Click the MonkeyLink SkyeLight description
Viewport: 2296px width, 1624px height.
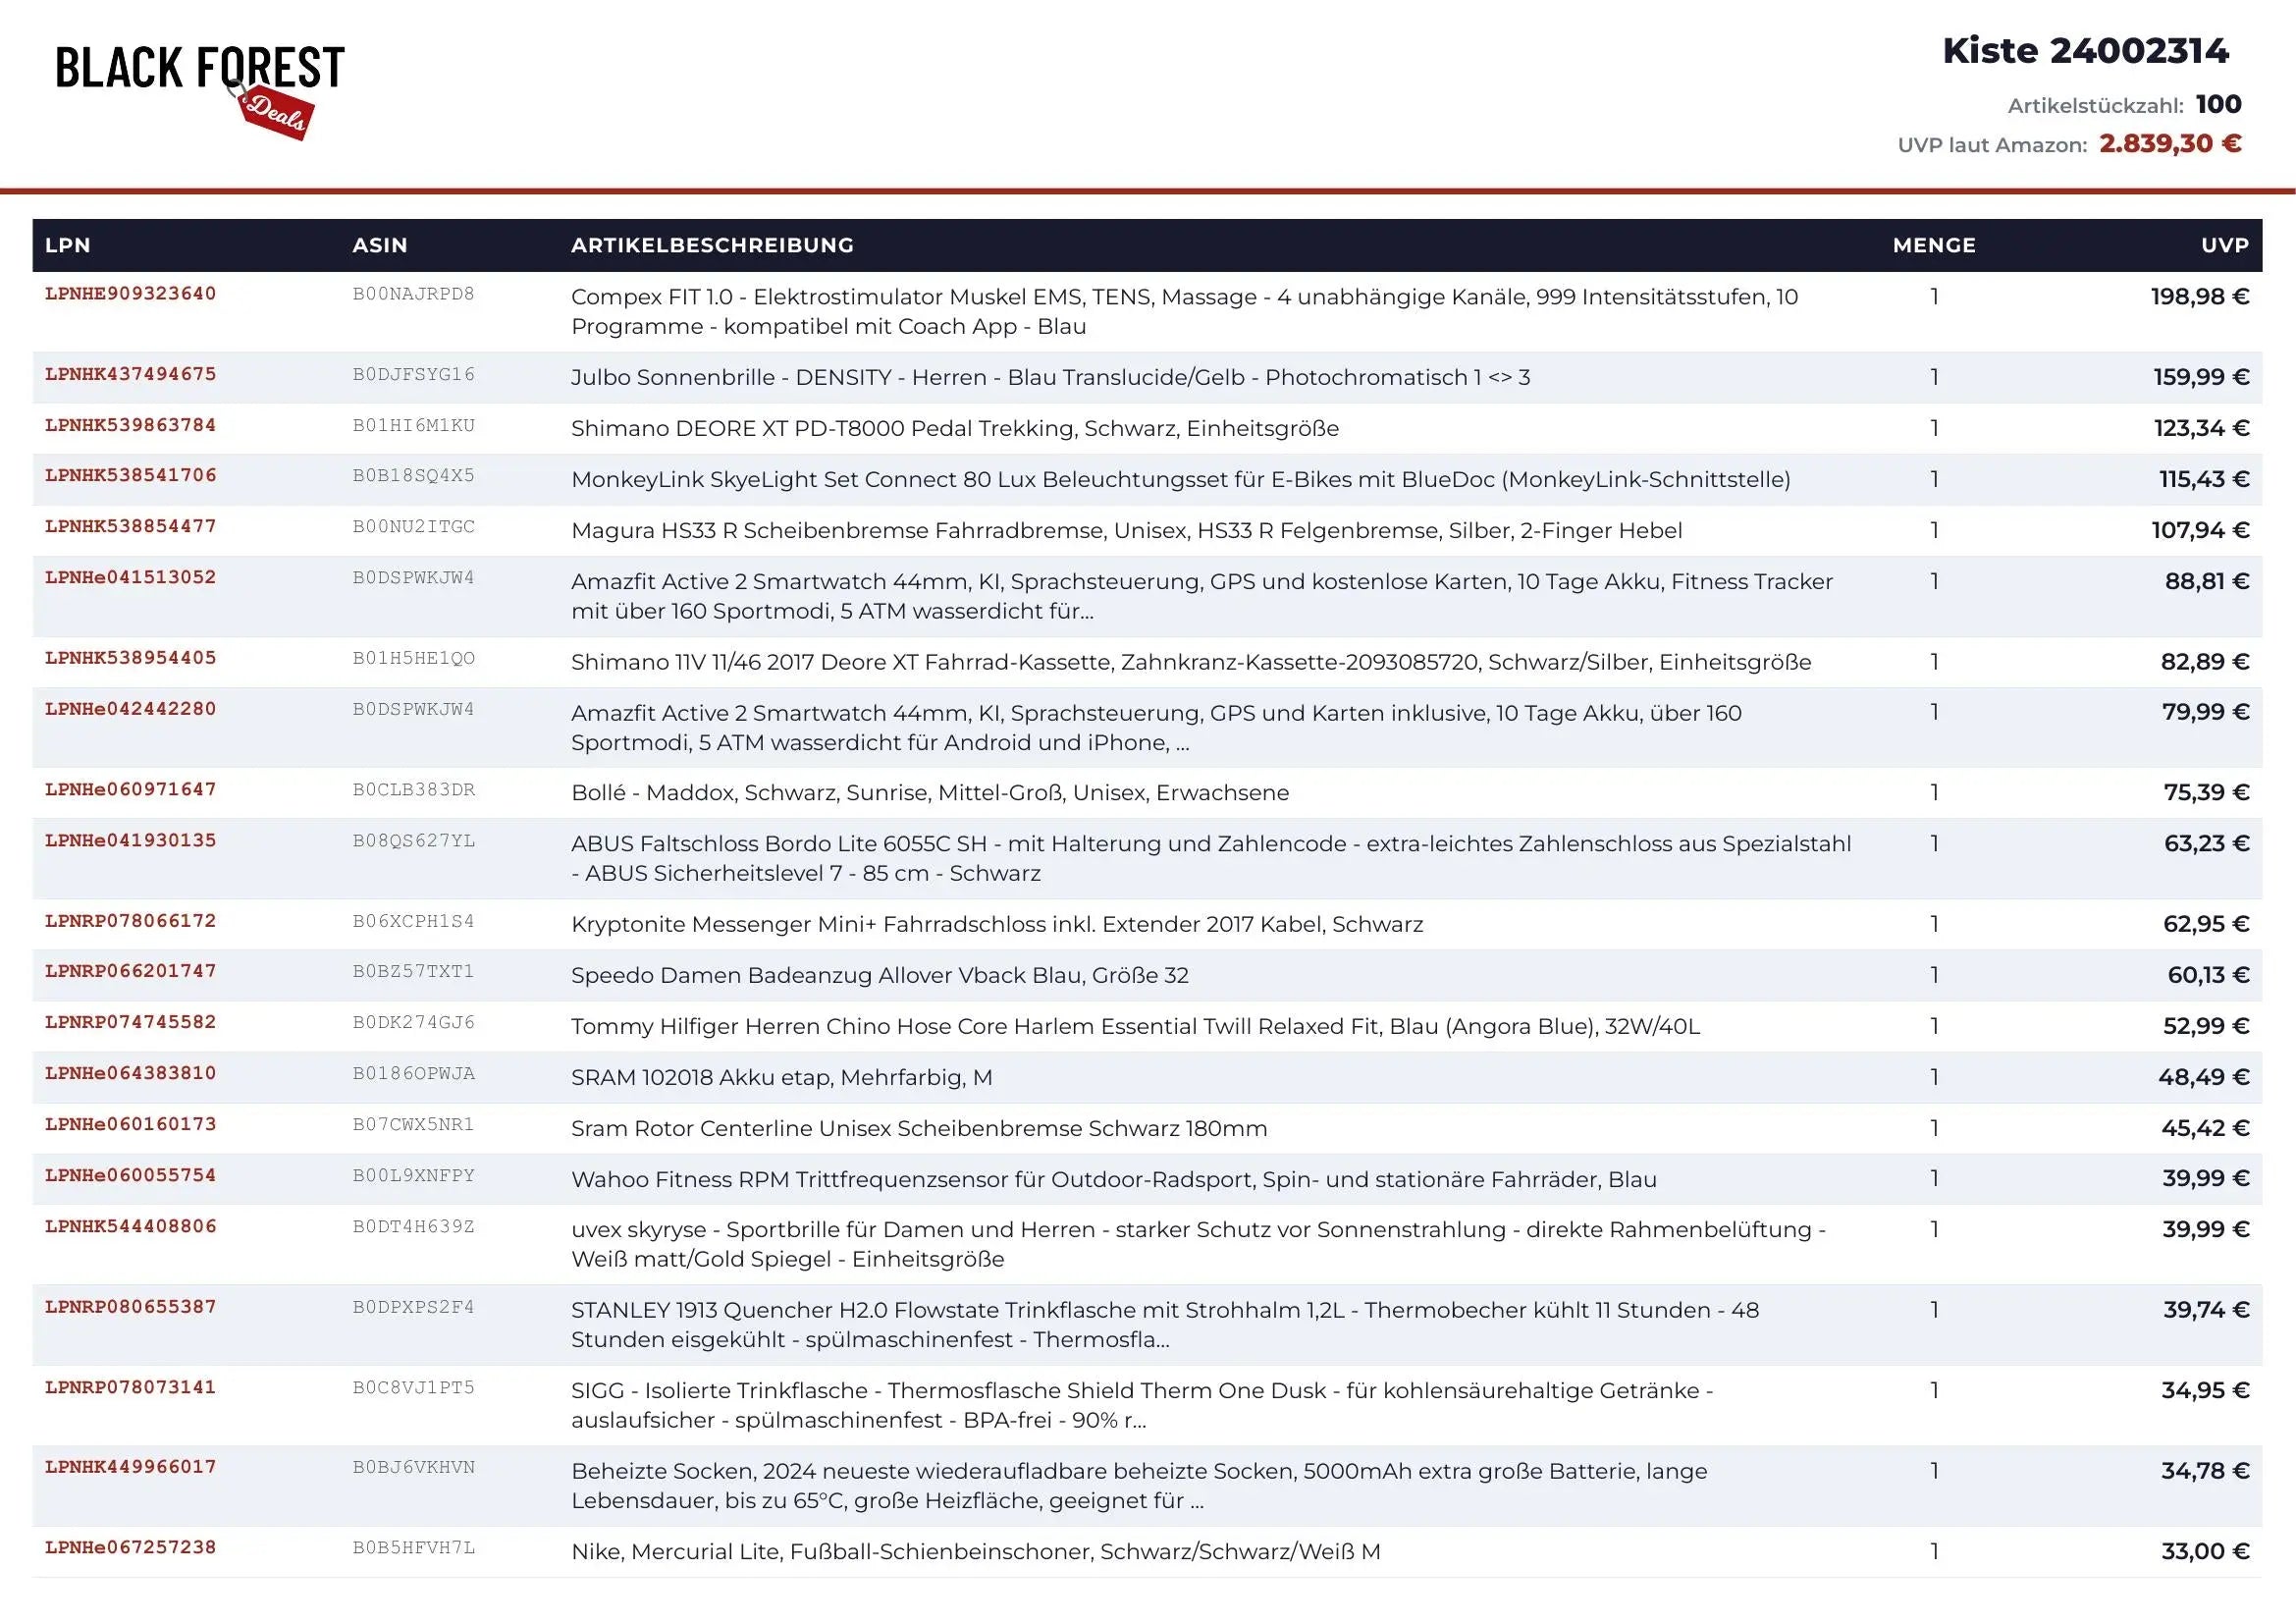(1181, 480)
